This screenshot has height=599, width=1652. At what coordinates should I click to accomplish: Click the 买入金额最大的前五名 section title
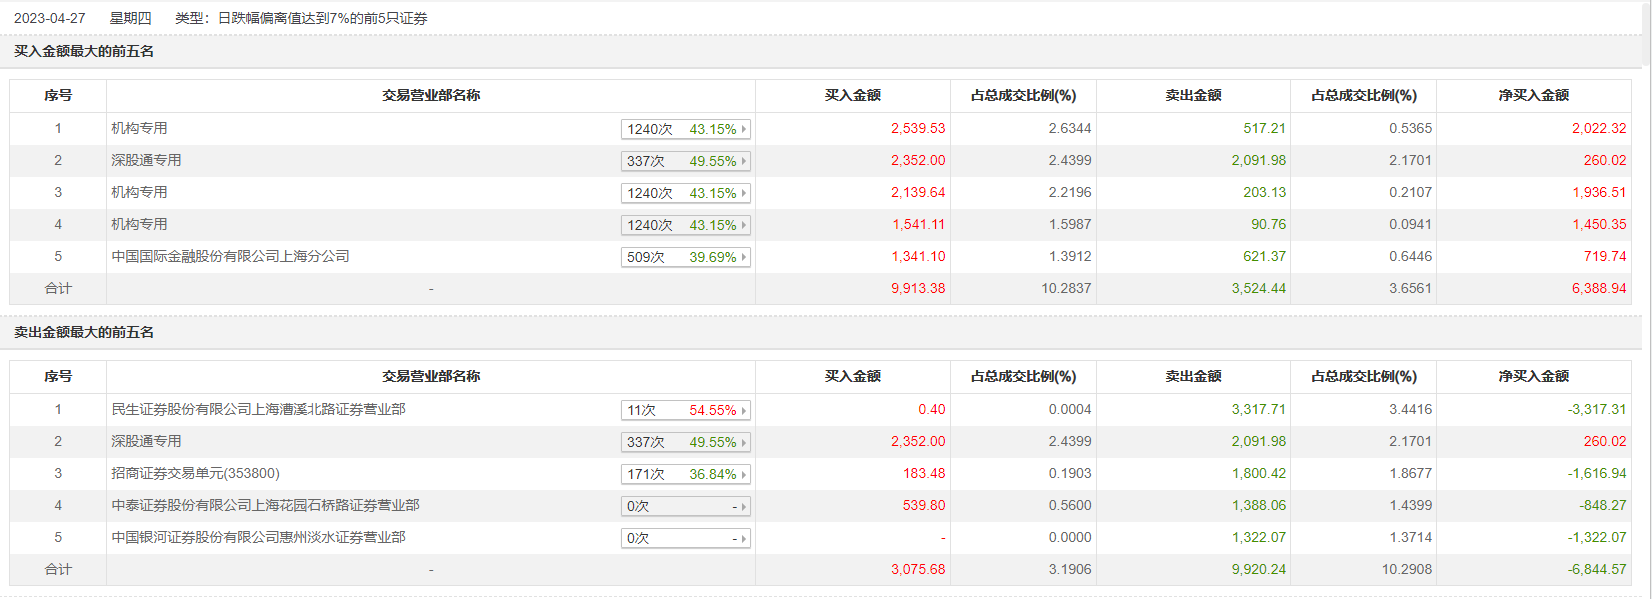pyautogui.click(x=84, y=51)
